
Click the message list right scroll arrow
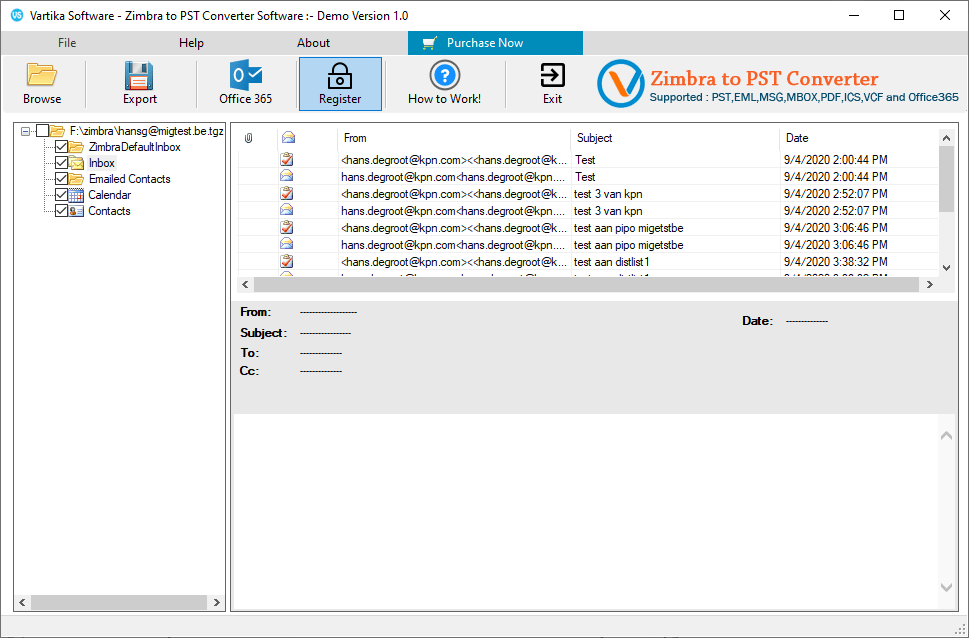pos(929,284)
